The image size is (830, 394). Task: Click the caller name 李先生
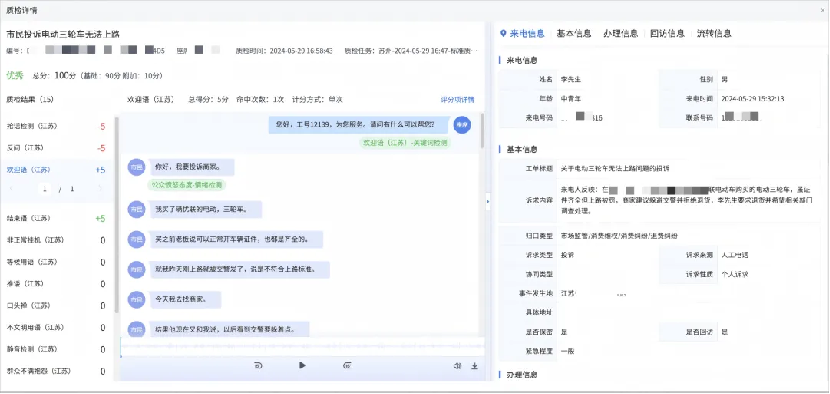[571, 79]
